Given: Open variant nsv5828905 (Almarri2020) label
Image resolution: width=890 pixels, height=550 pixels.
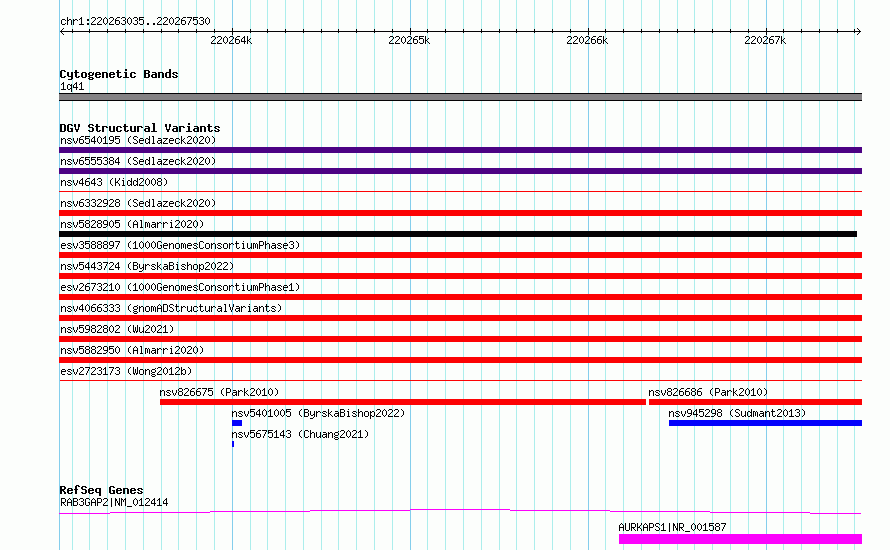Looking at the screenshot, I should click(x=132, y=224).
